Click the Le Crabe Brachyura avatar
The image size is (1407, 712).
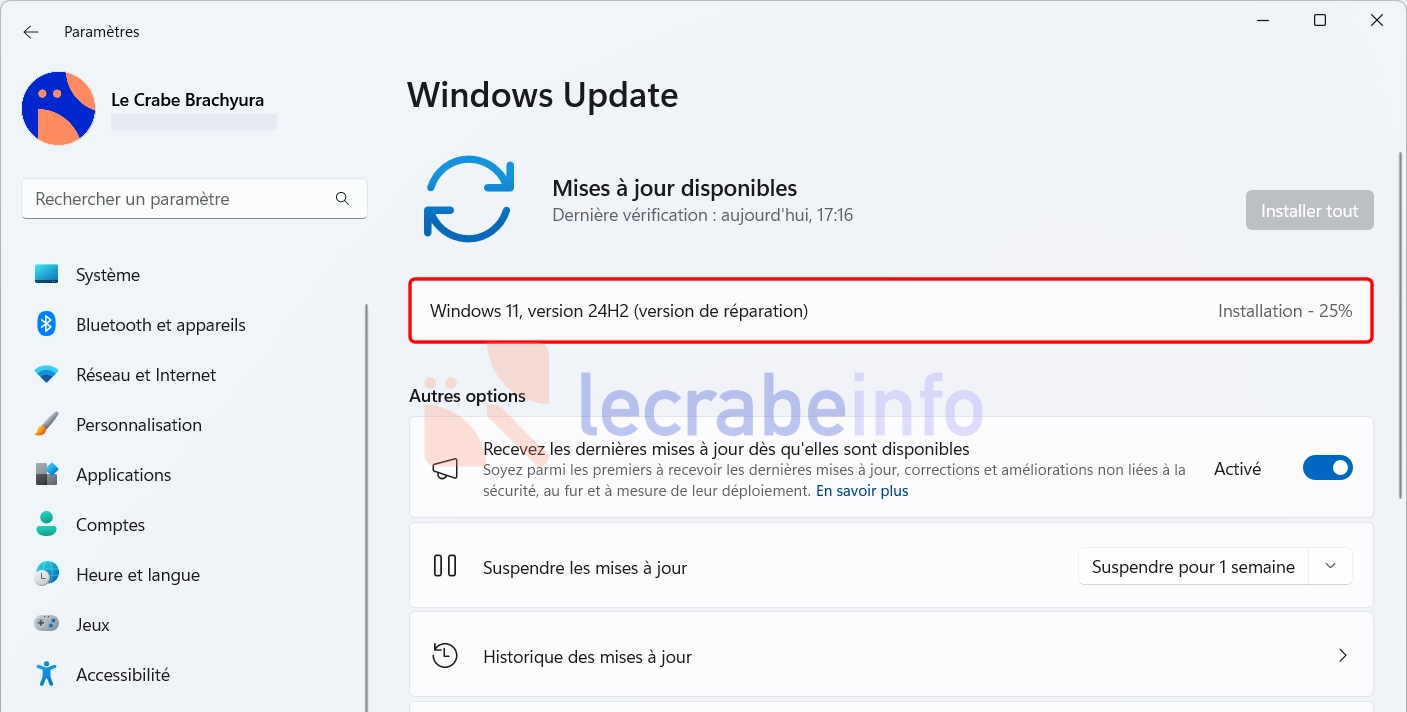coord(58,108)
